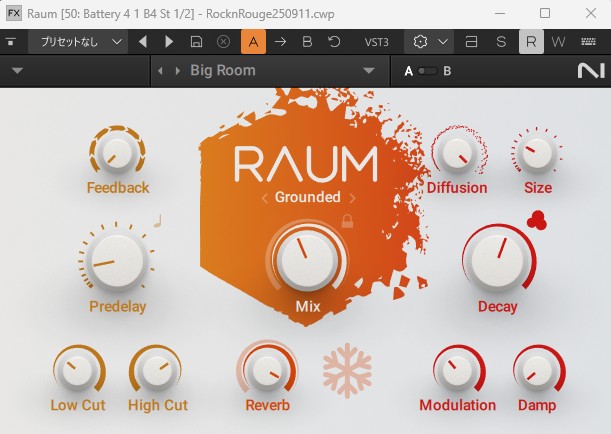The image size is (611, 434).
Task: Click the Native Instruments logo
Action: tap(591, 71)
